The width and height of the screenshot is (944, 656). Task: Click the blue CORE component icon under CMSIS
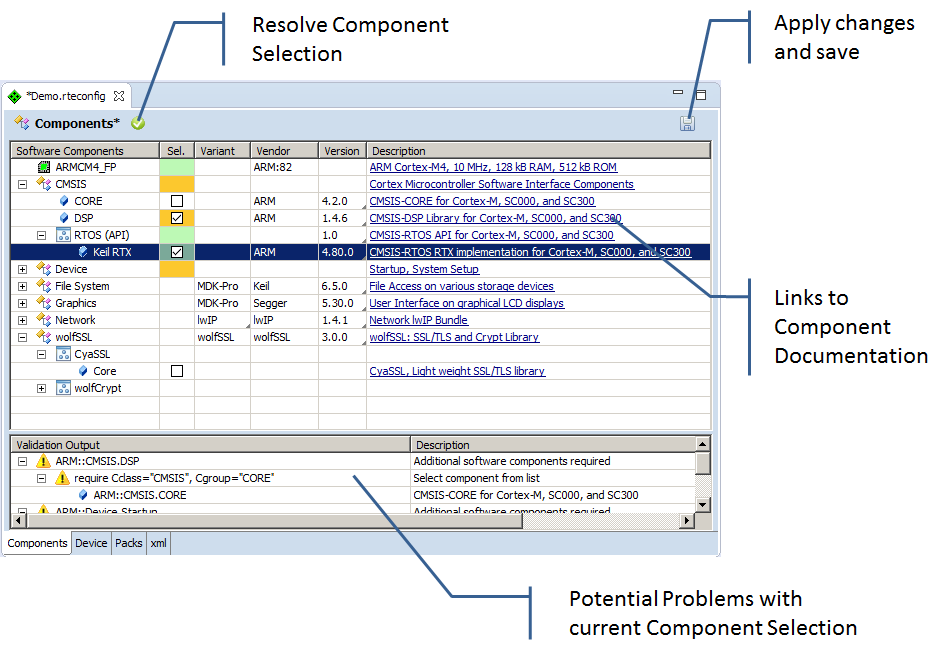pos(64,201)
